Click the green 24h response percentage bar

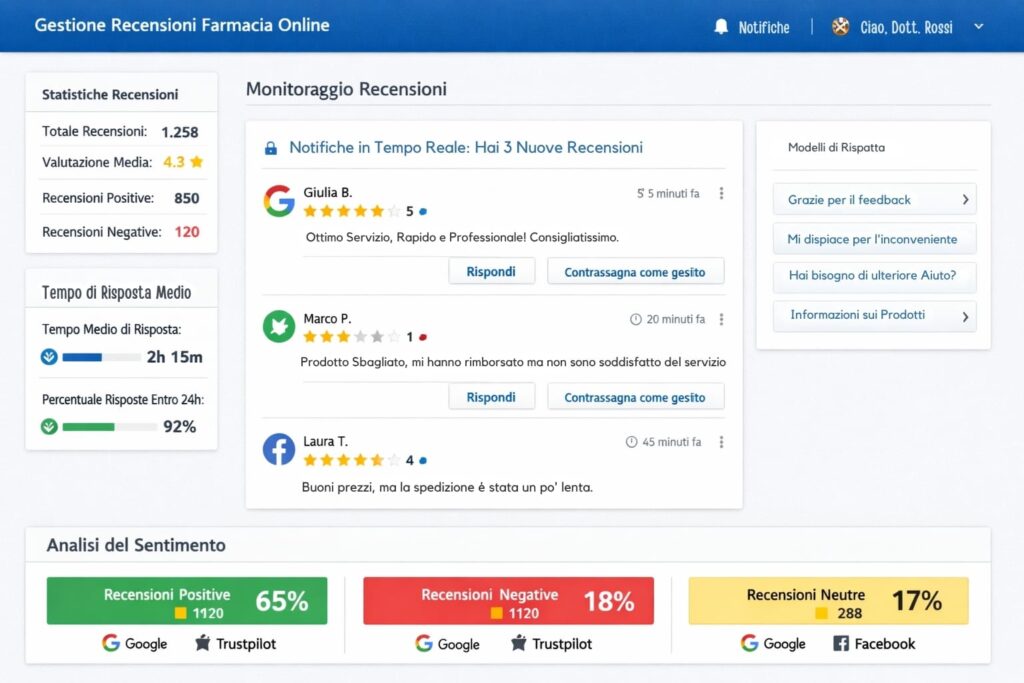(108, 427)
